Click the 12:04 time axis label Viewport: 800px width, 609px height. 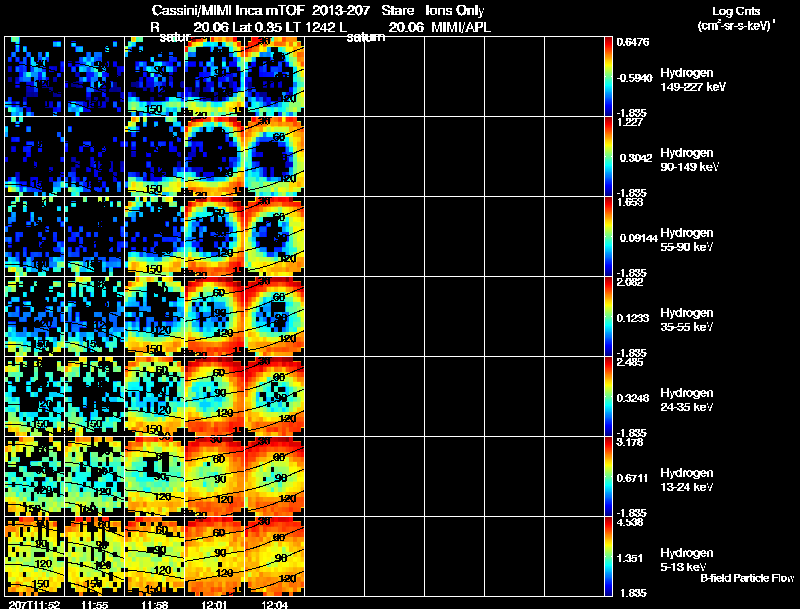[274, 604]
